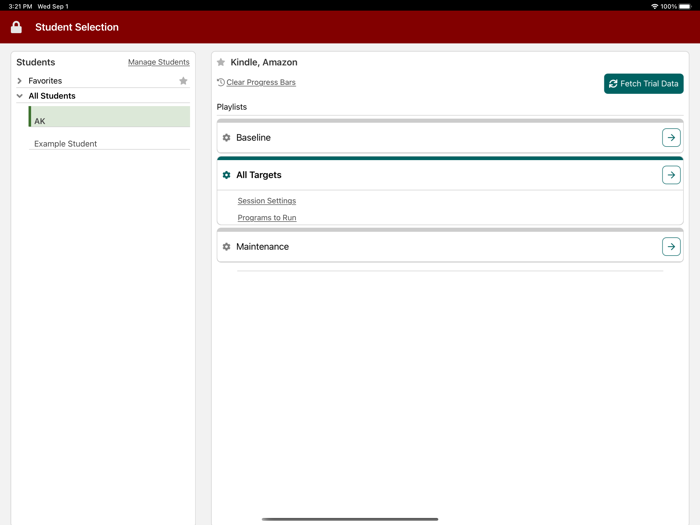The width and height of the screenshot is (700, 525).
Task: Click the Favorites label
Action: pyautogui.click(x=45, y=81)
